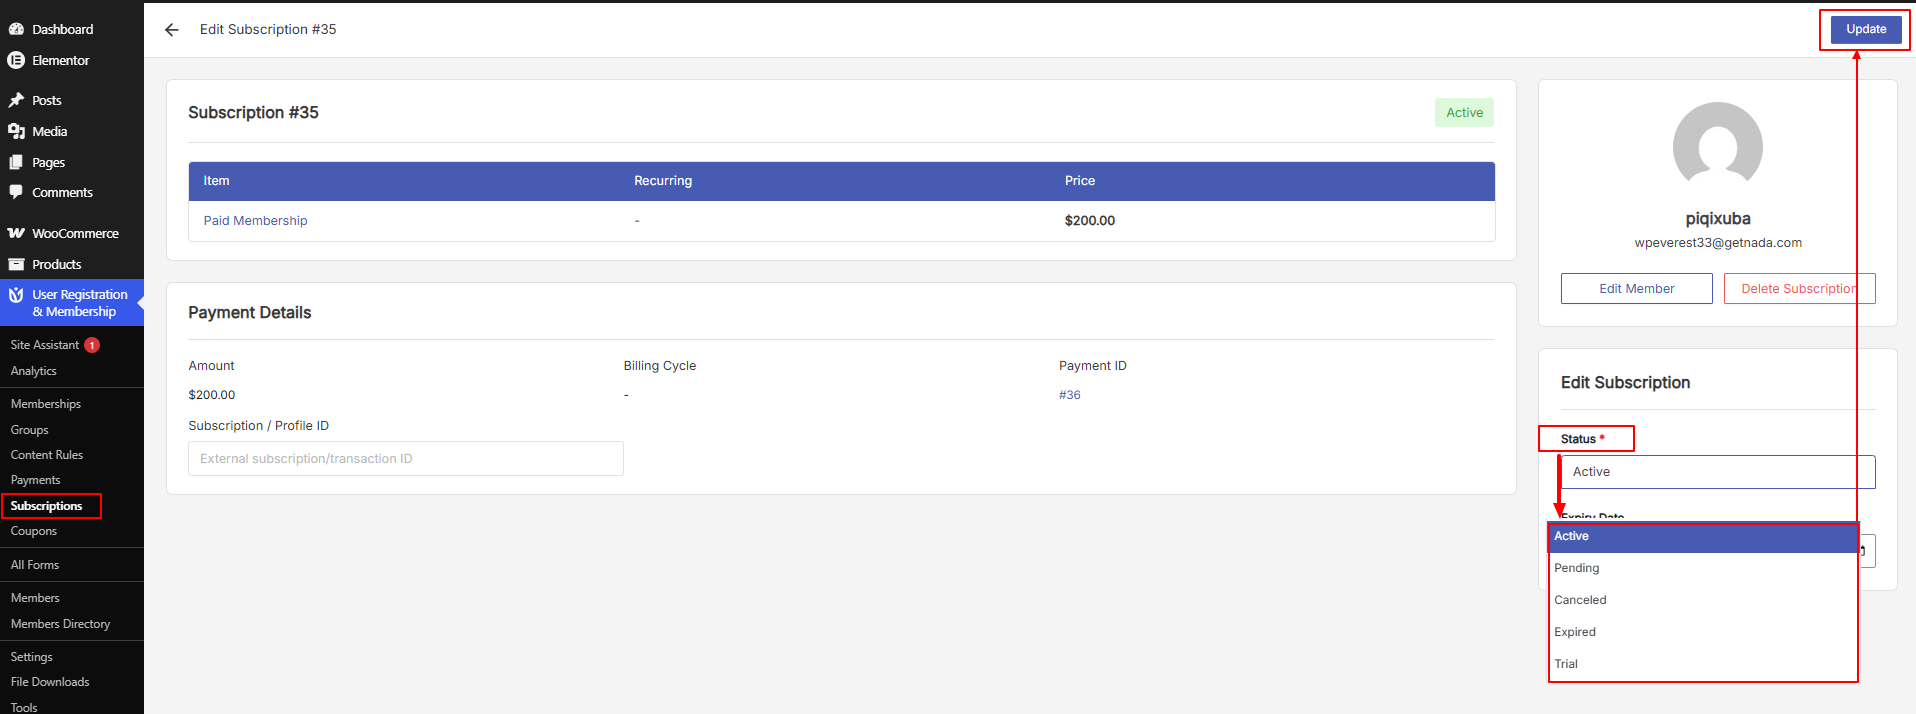Screen dimensions: 1916x714
Task: Click the $200.00 price cell
Action: click(x=1090, y=221)
